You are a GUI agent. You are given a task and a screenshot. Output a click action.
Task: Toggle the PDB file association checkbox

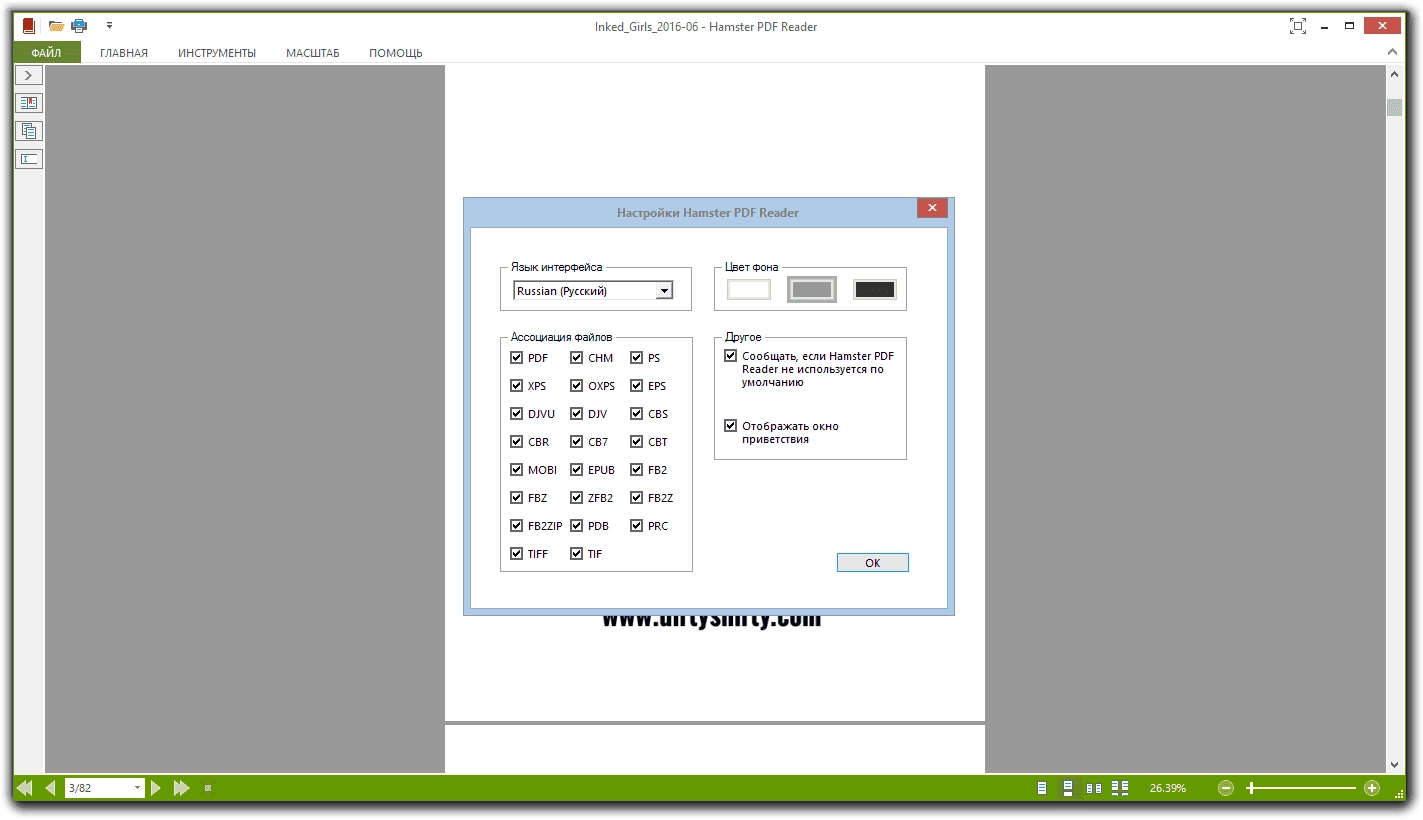[577, 525]
